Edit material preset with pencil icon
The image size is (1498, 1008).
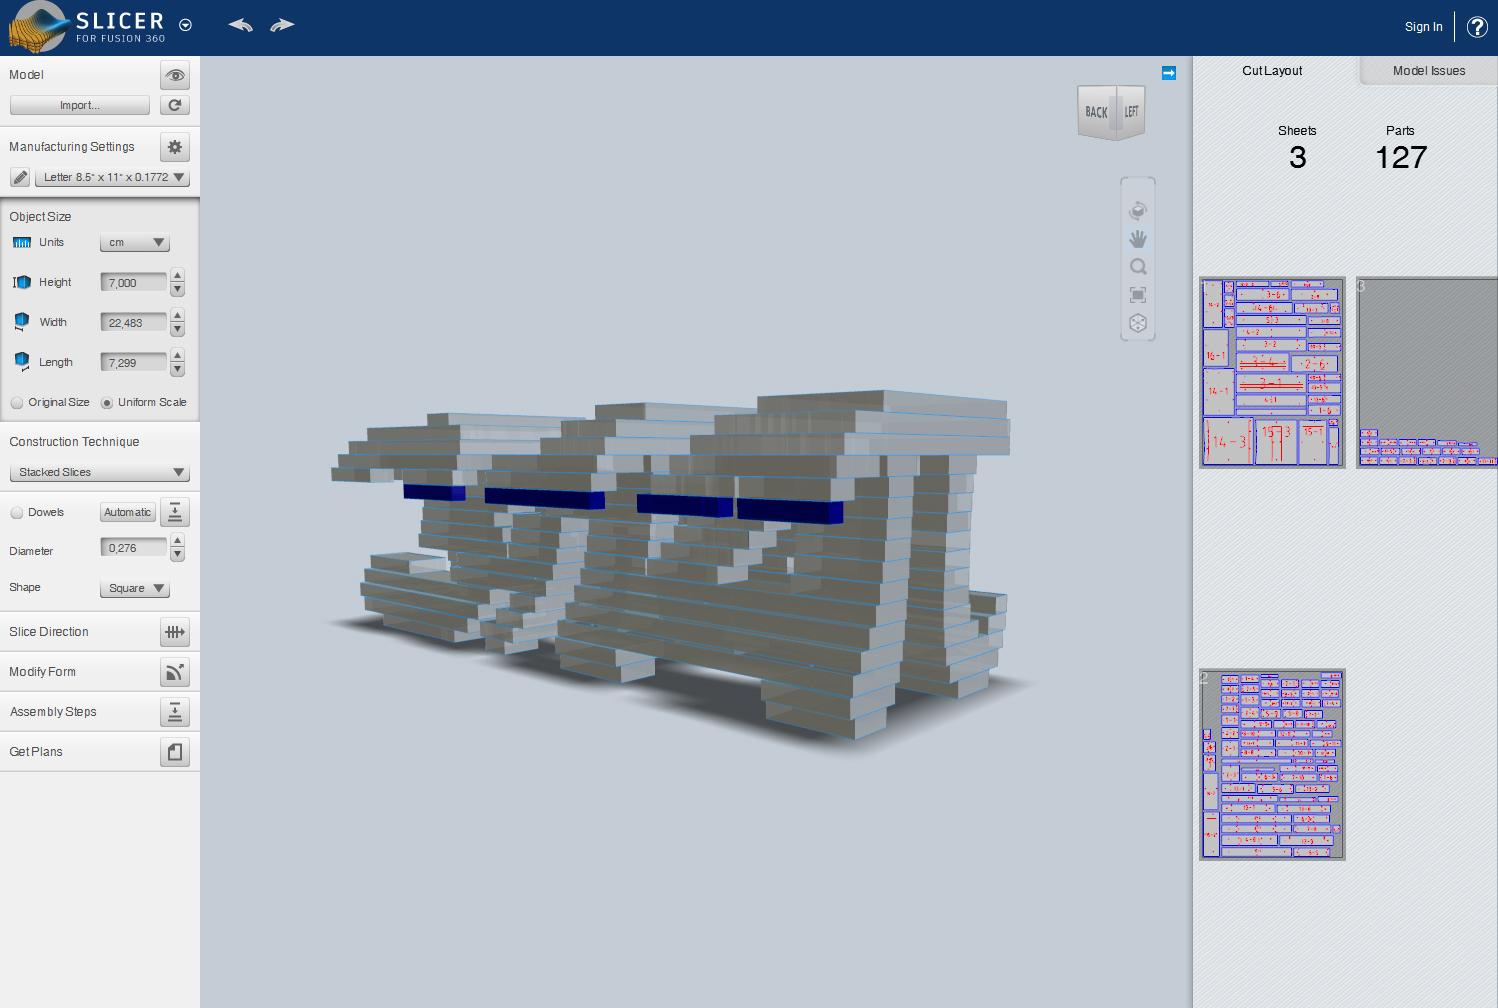[x=20, y=177]
